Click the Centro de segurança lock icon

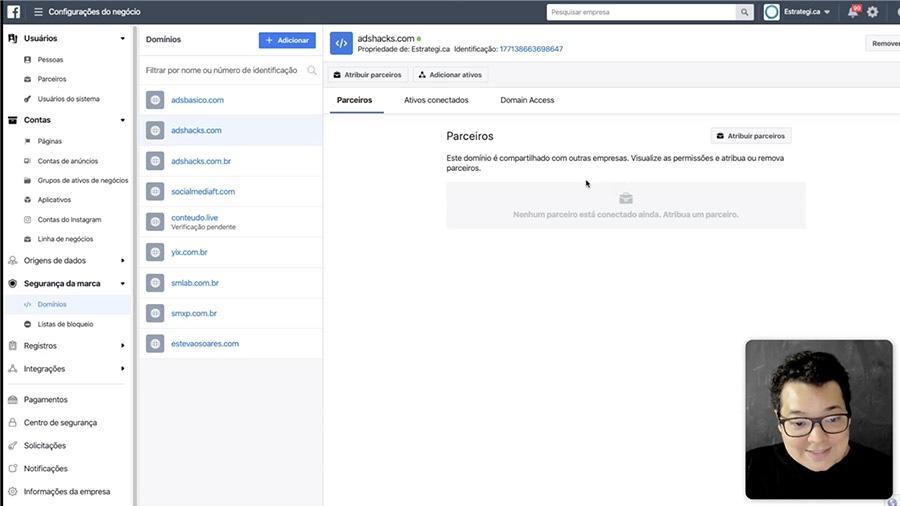(x=13, y=422)
